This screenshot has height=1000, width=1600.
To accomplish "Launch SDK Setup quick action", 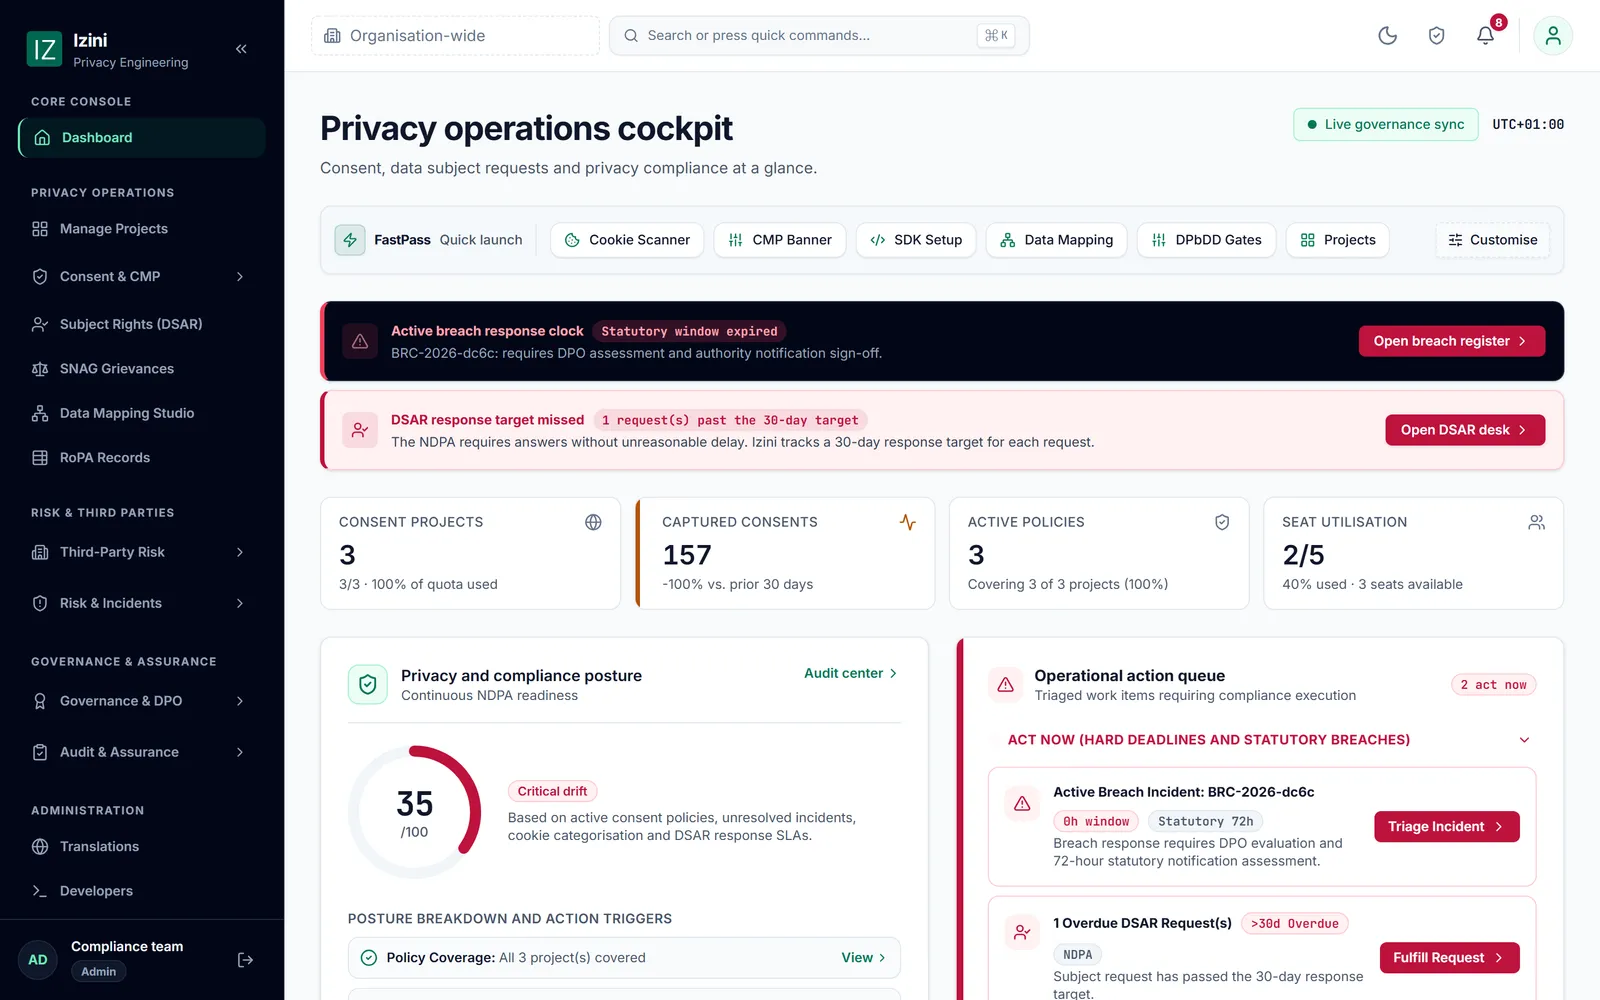I will [916, 240].
